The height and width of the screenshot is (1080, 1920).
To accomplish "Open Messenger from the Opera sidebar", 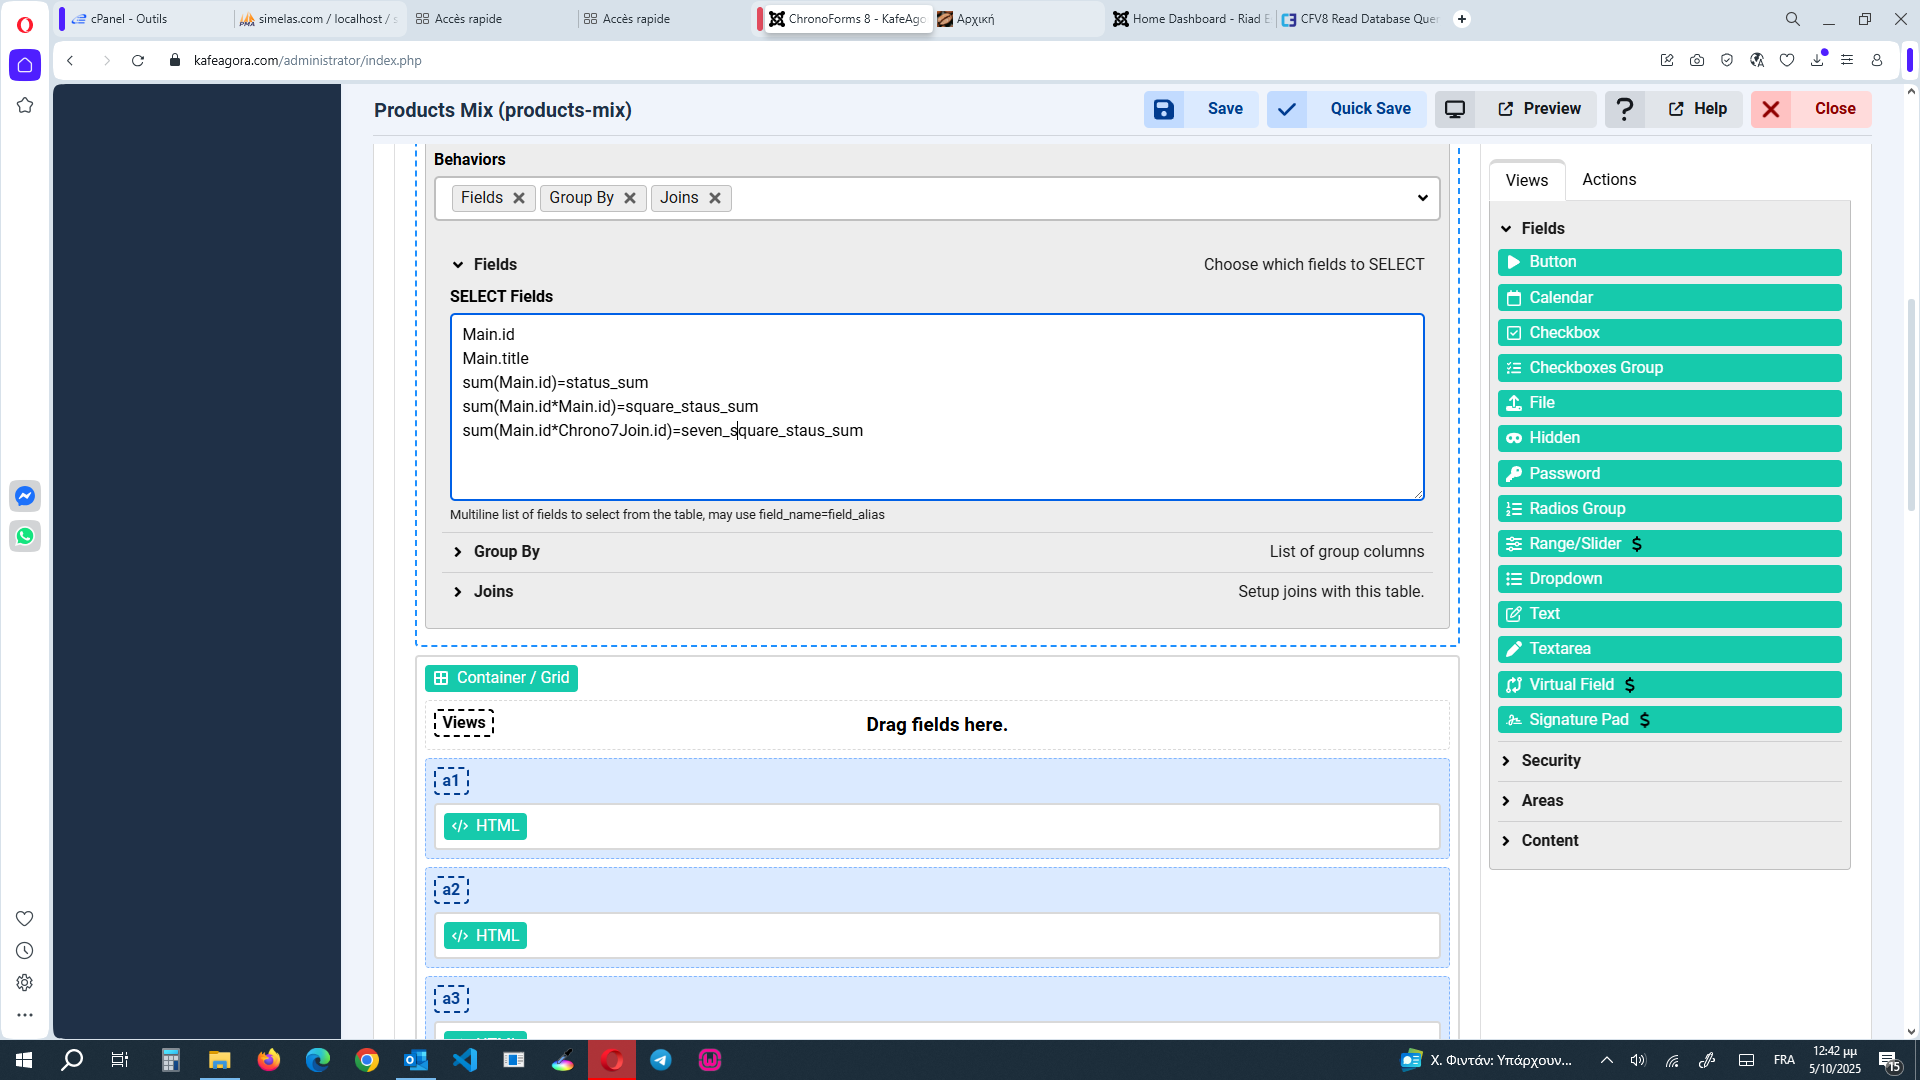I will 24,495.
